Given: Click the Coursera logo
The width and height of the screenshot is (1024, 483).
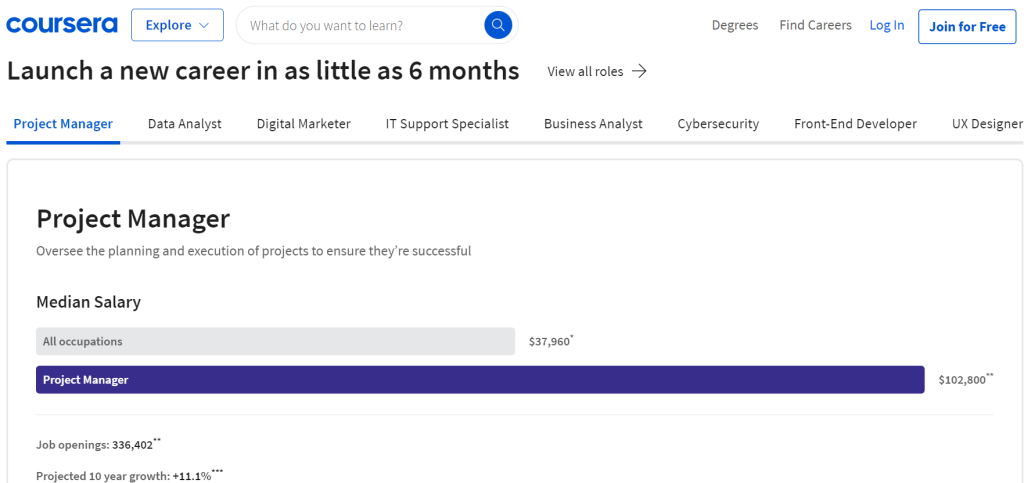Looking at the screenshot, I should click(x=62, y=25).
